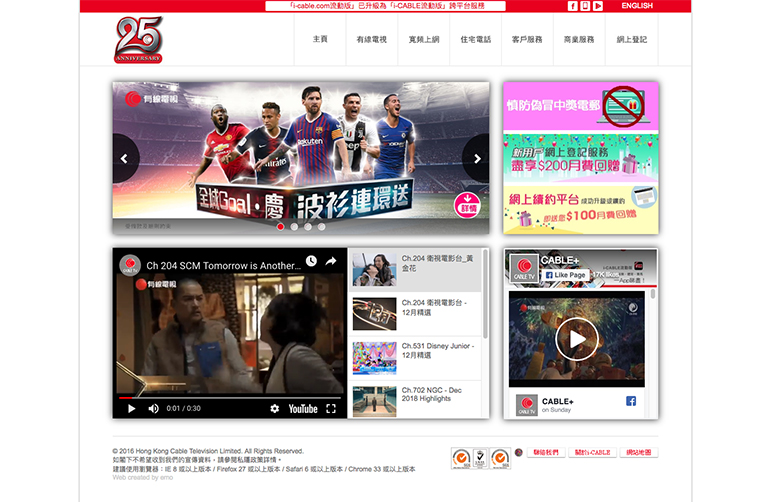Switch the site language to ENGLISH
The image size is (780, 502).
637,6
